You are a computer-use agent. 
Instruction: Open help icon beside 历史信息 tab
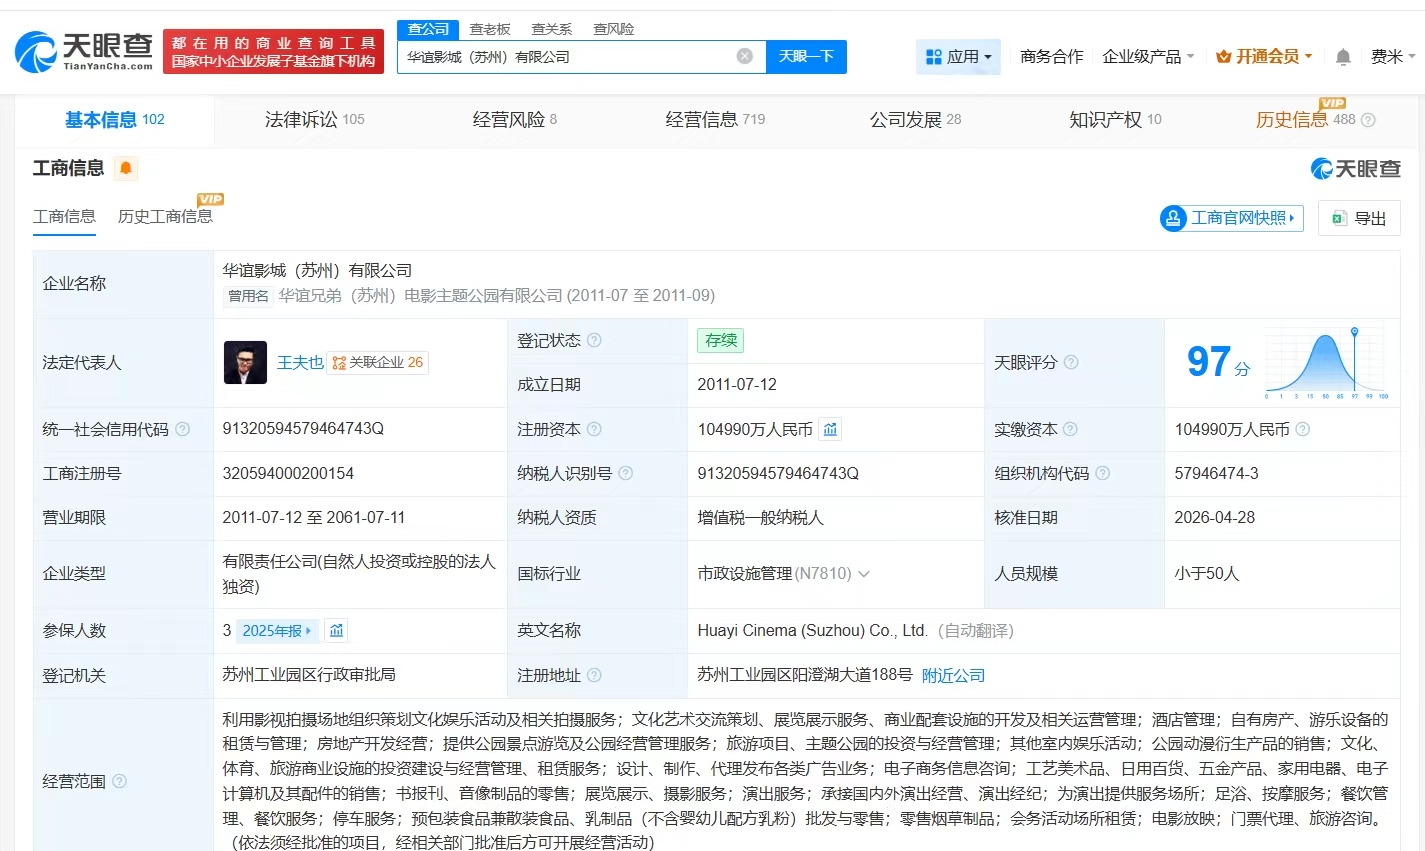click(x=1368, y=120)
